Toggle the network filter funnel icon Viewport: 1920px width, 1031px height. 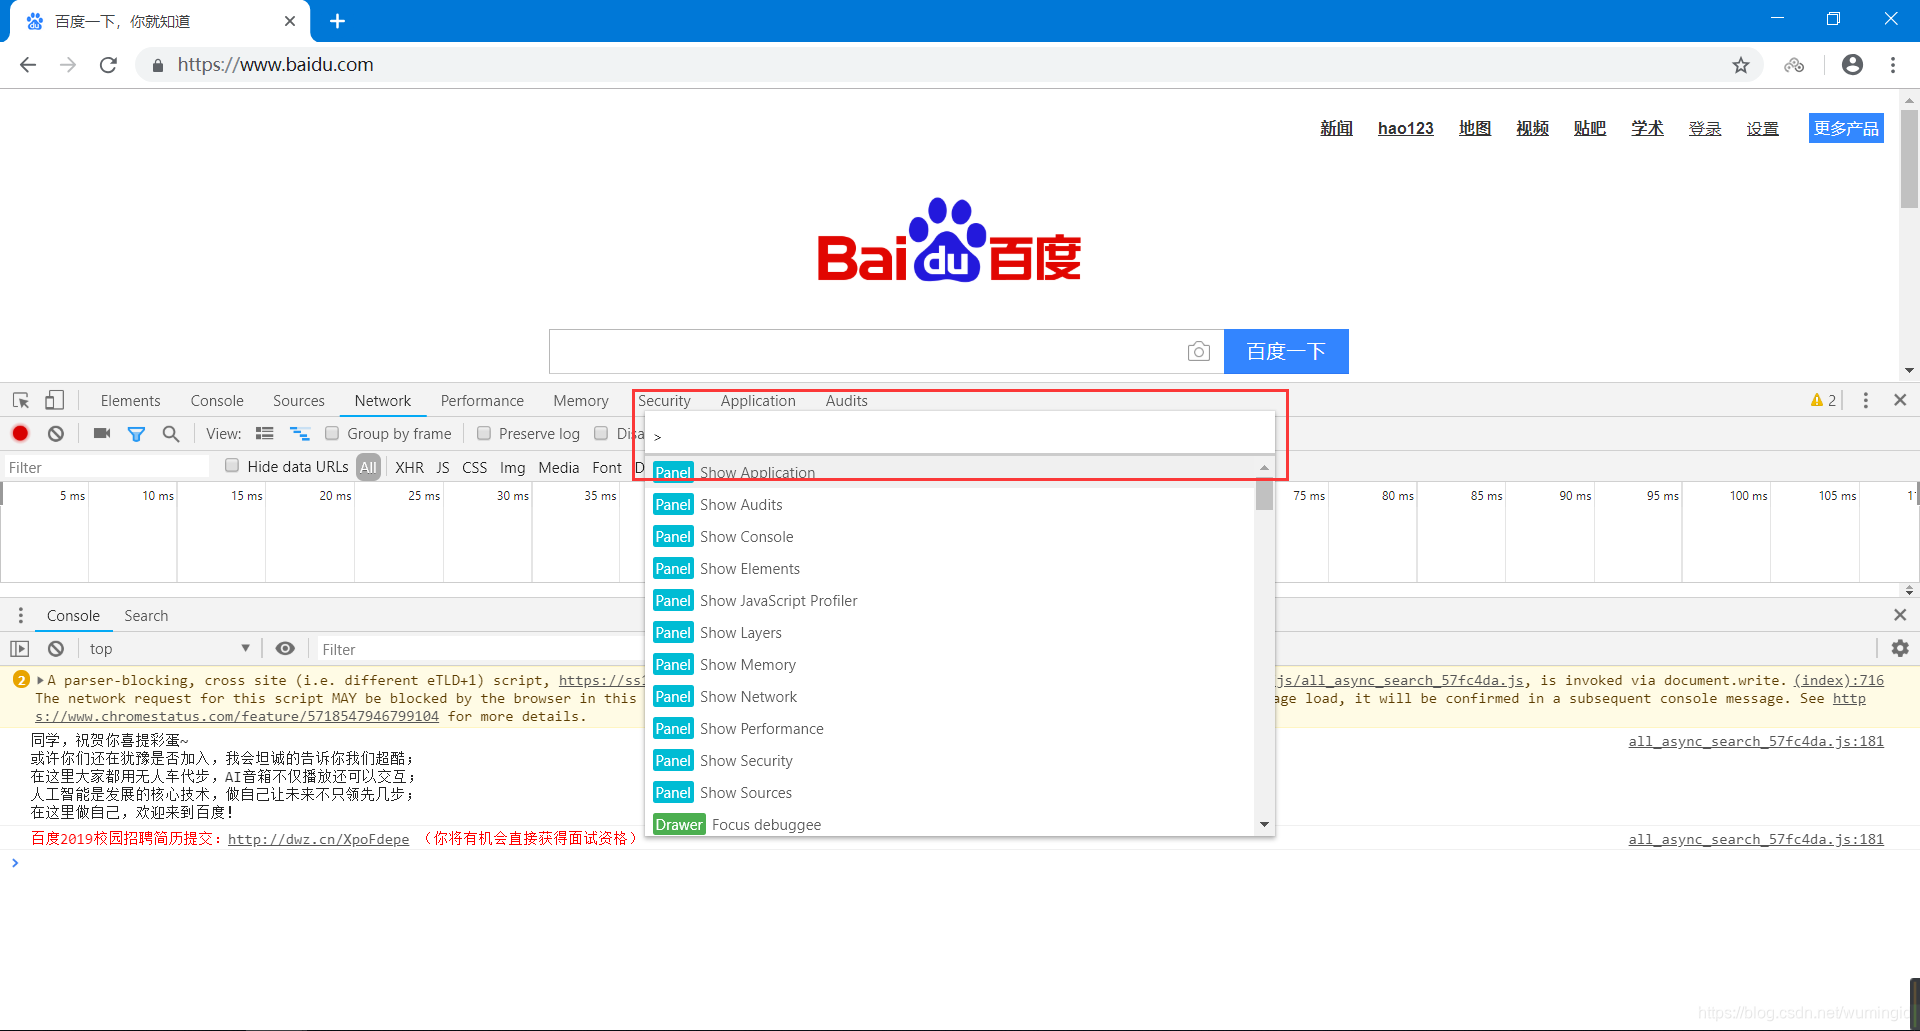pyautogui.click(x=136, y=434)
